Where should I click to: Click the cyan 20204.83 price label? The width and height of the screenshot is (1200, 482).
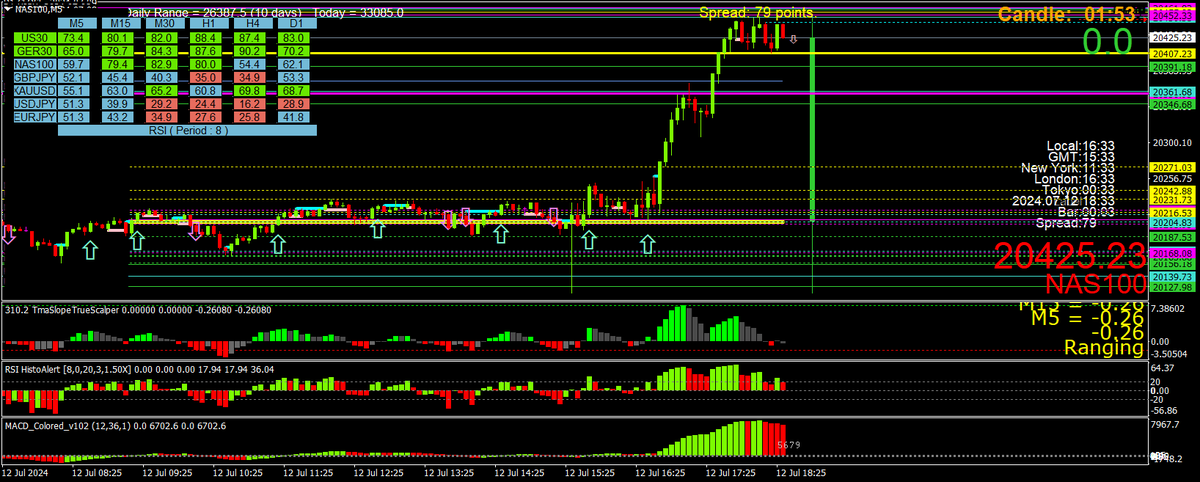(x=1171, y=222)
